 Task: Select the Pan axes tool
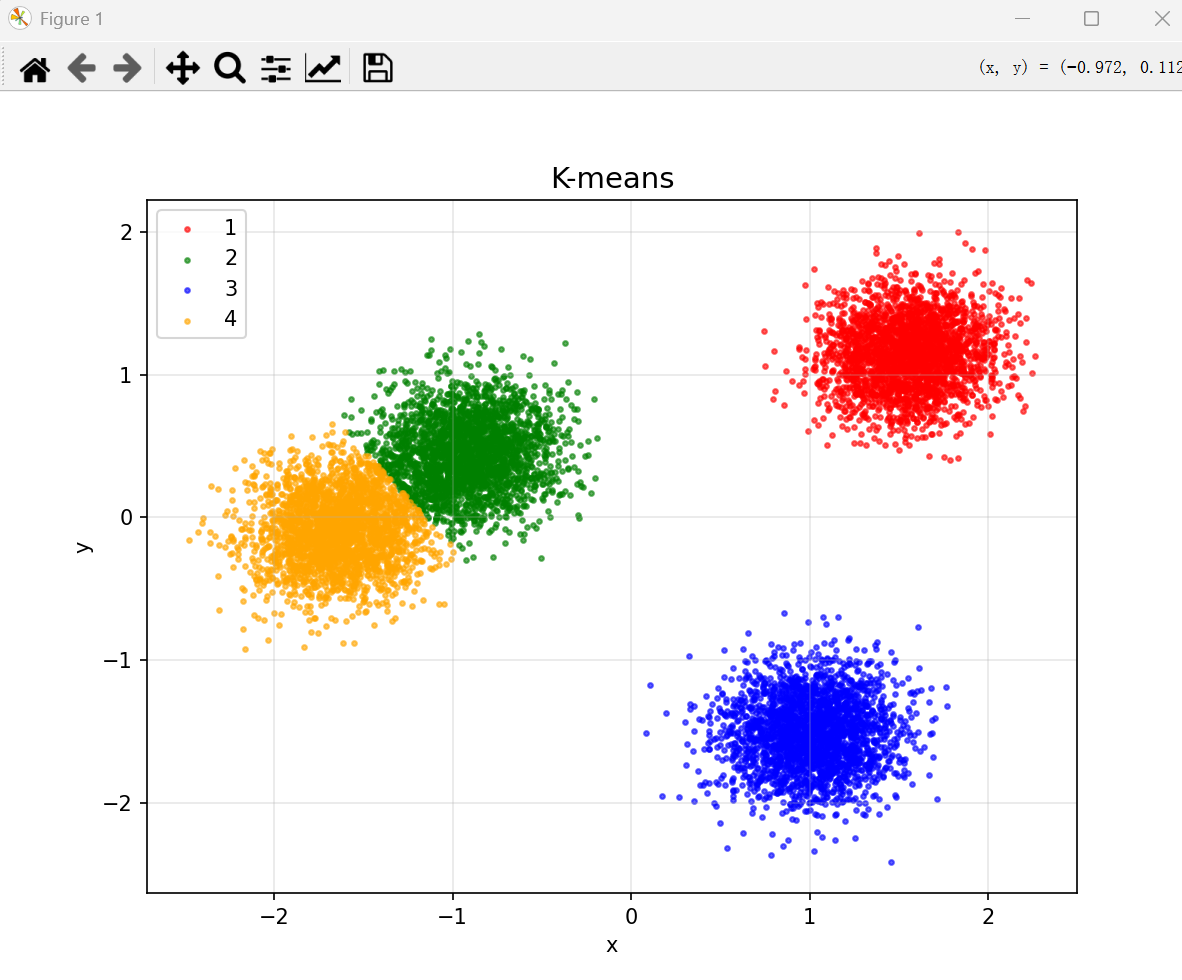point(182,69)
